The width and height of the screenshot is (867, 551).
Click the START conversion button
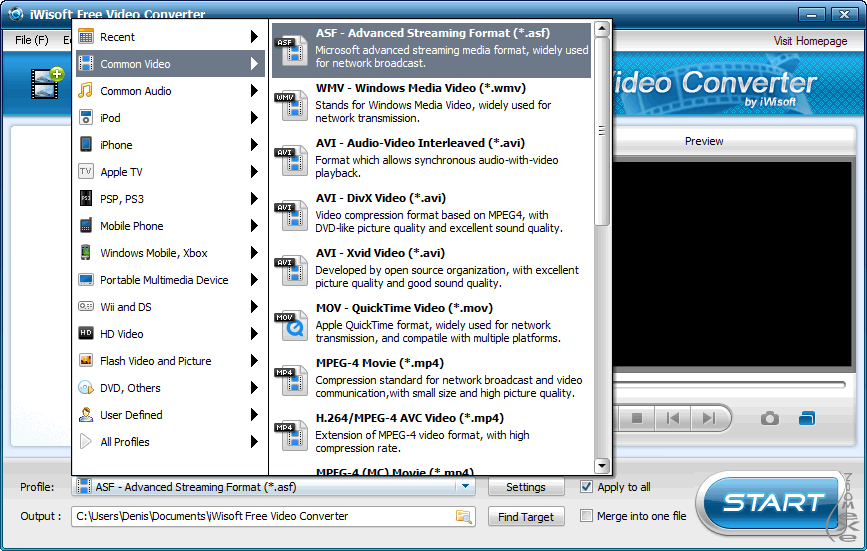772,502
